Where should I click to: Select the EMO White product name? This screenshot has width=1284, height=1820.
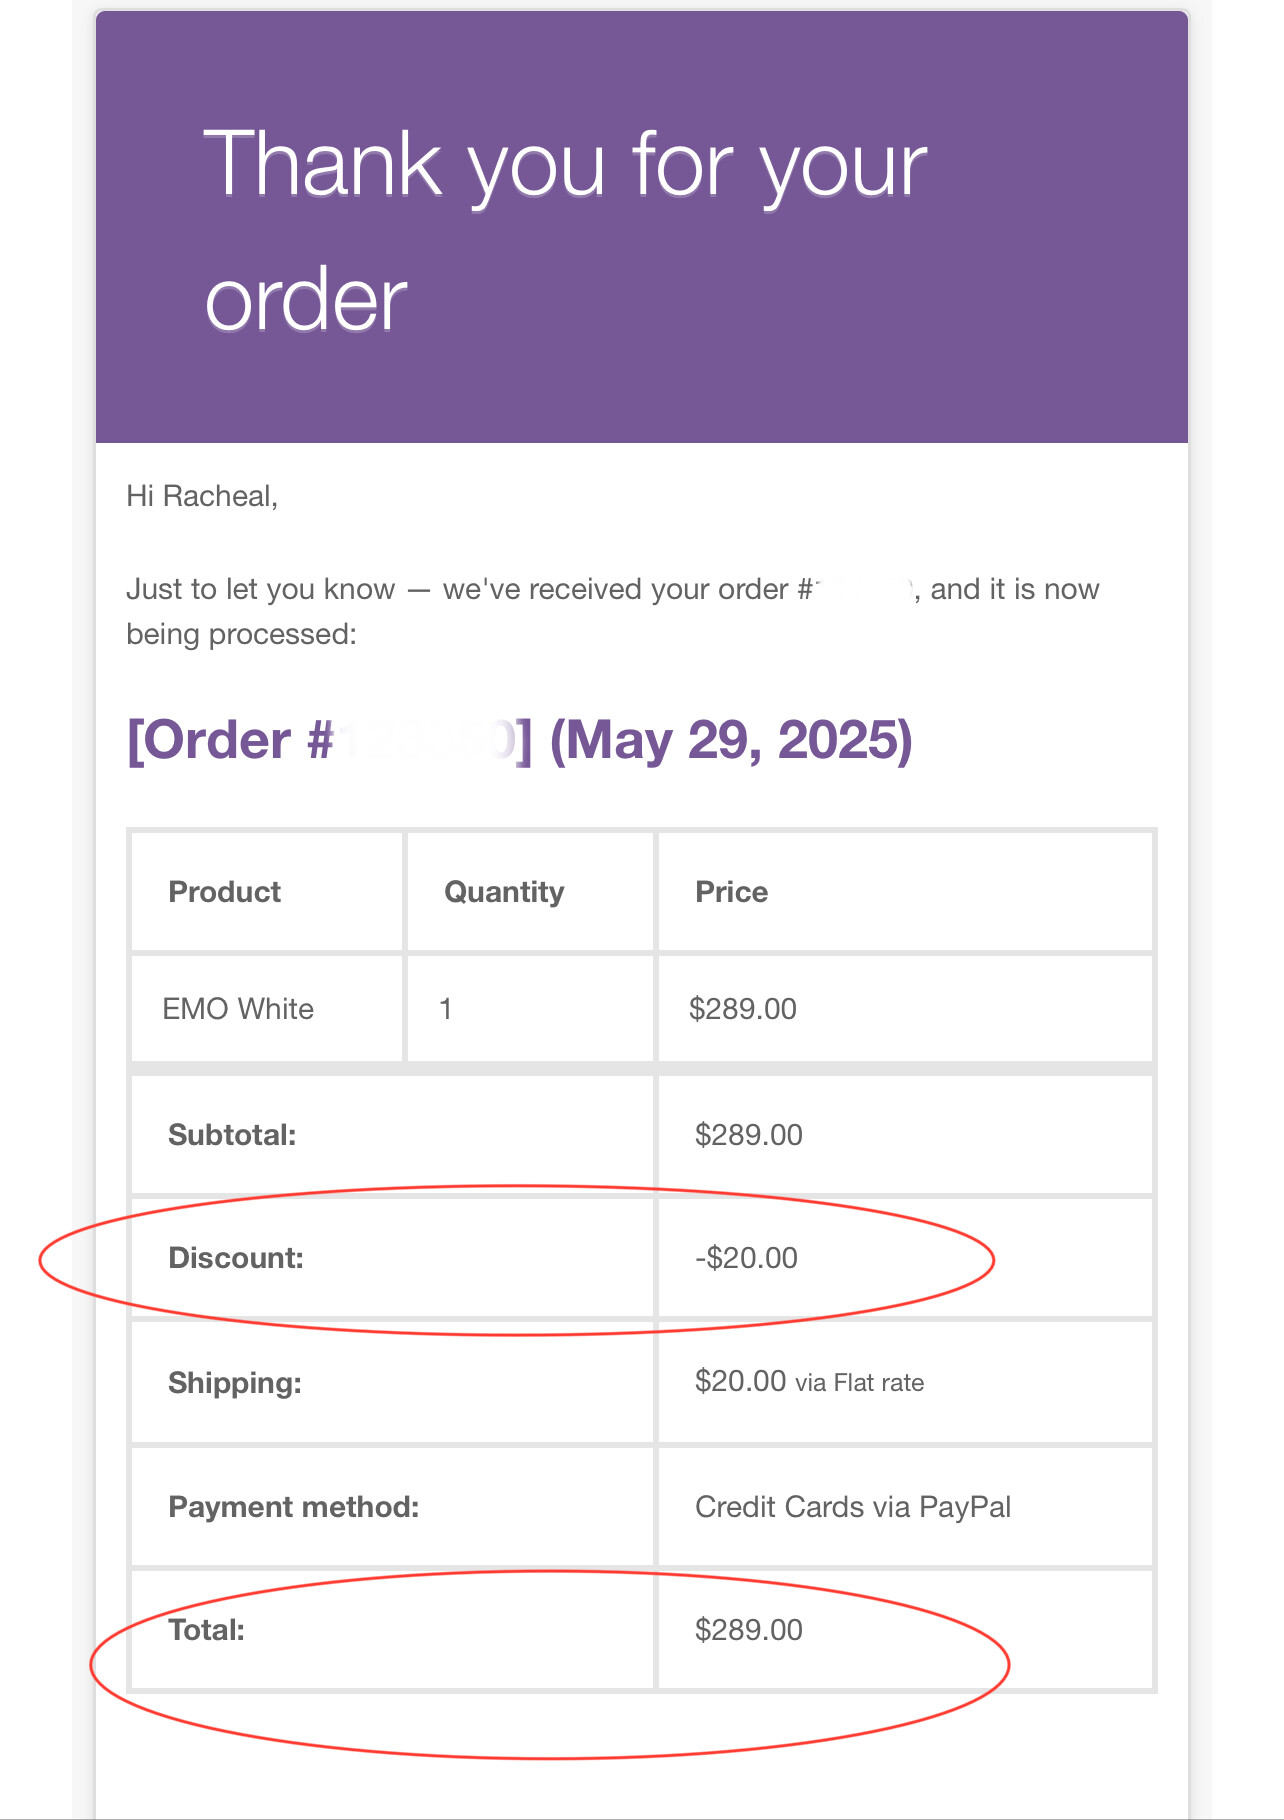238,1009
